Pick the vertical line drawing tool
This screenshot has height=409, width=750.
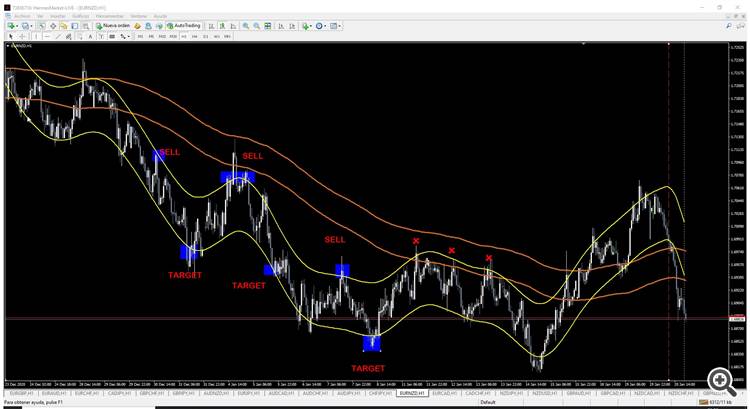coord(36,36)
